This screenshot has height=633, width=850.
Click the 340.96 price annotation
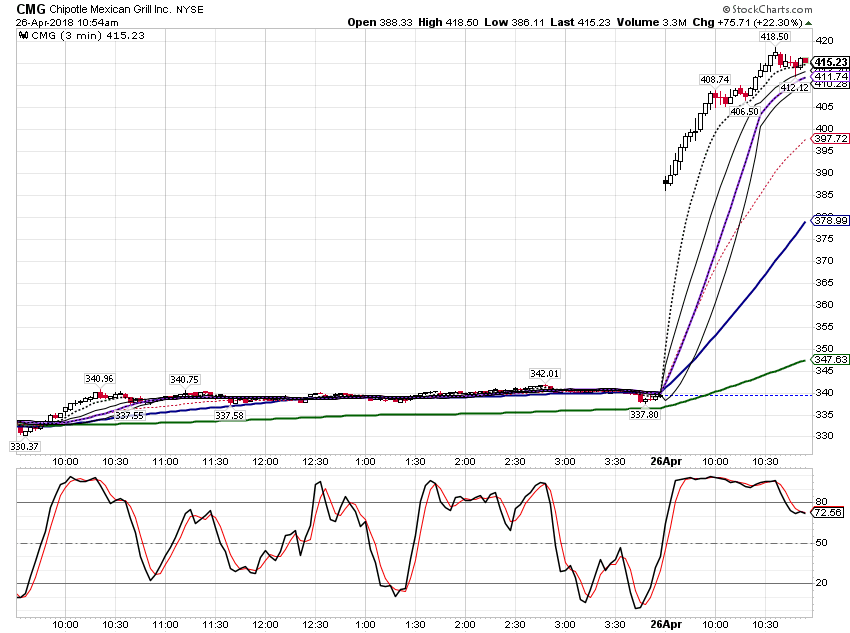[x=99, y=378]
